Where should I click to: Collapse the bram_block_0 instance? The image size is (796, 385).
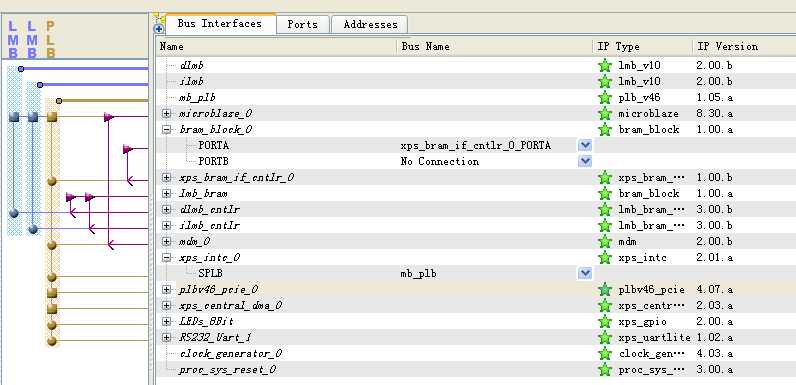167,130
